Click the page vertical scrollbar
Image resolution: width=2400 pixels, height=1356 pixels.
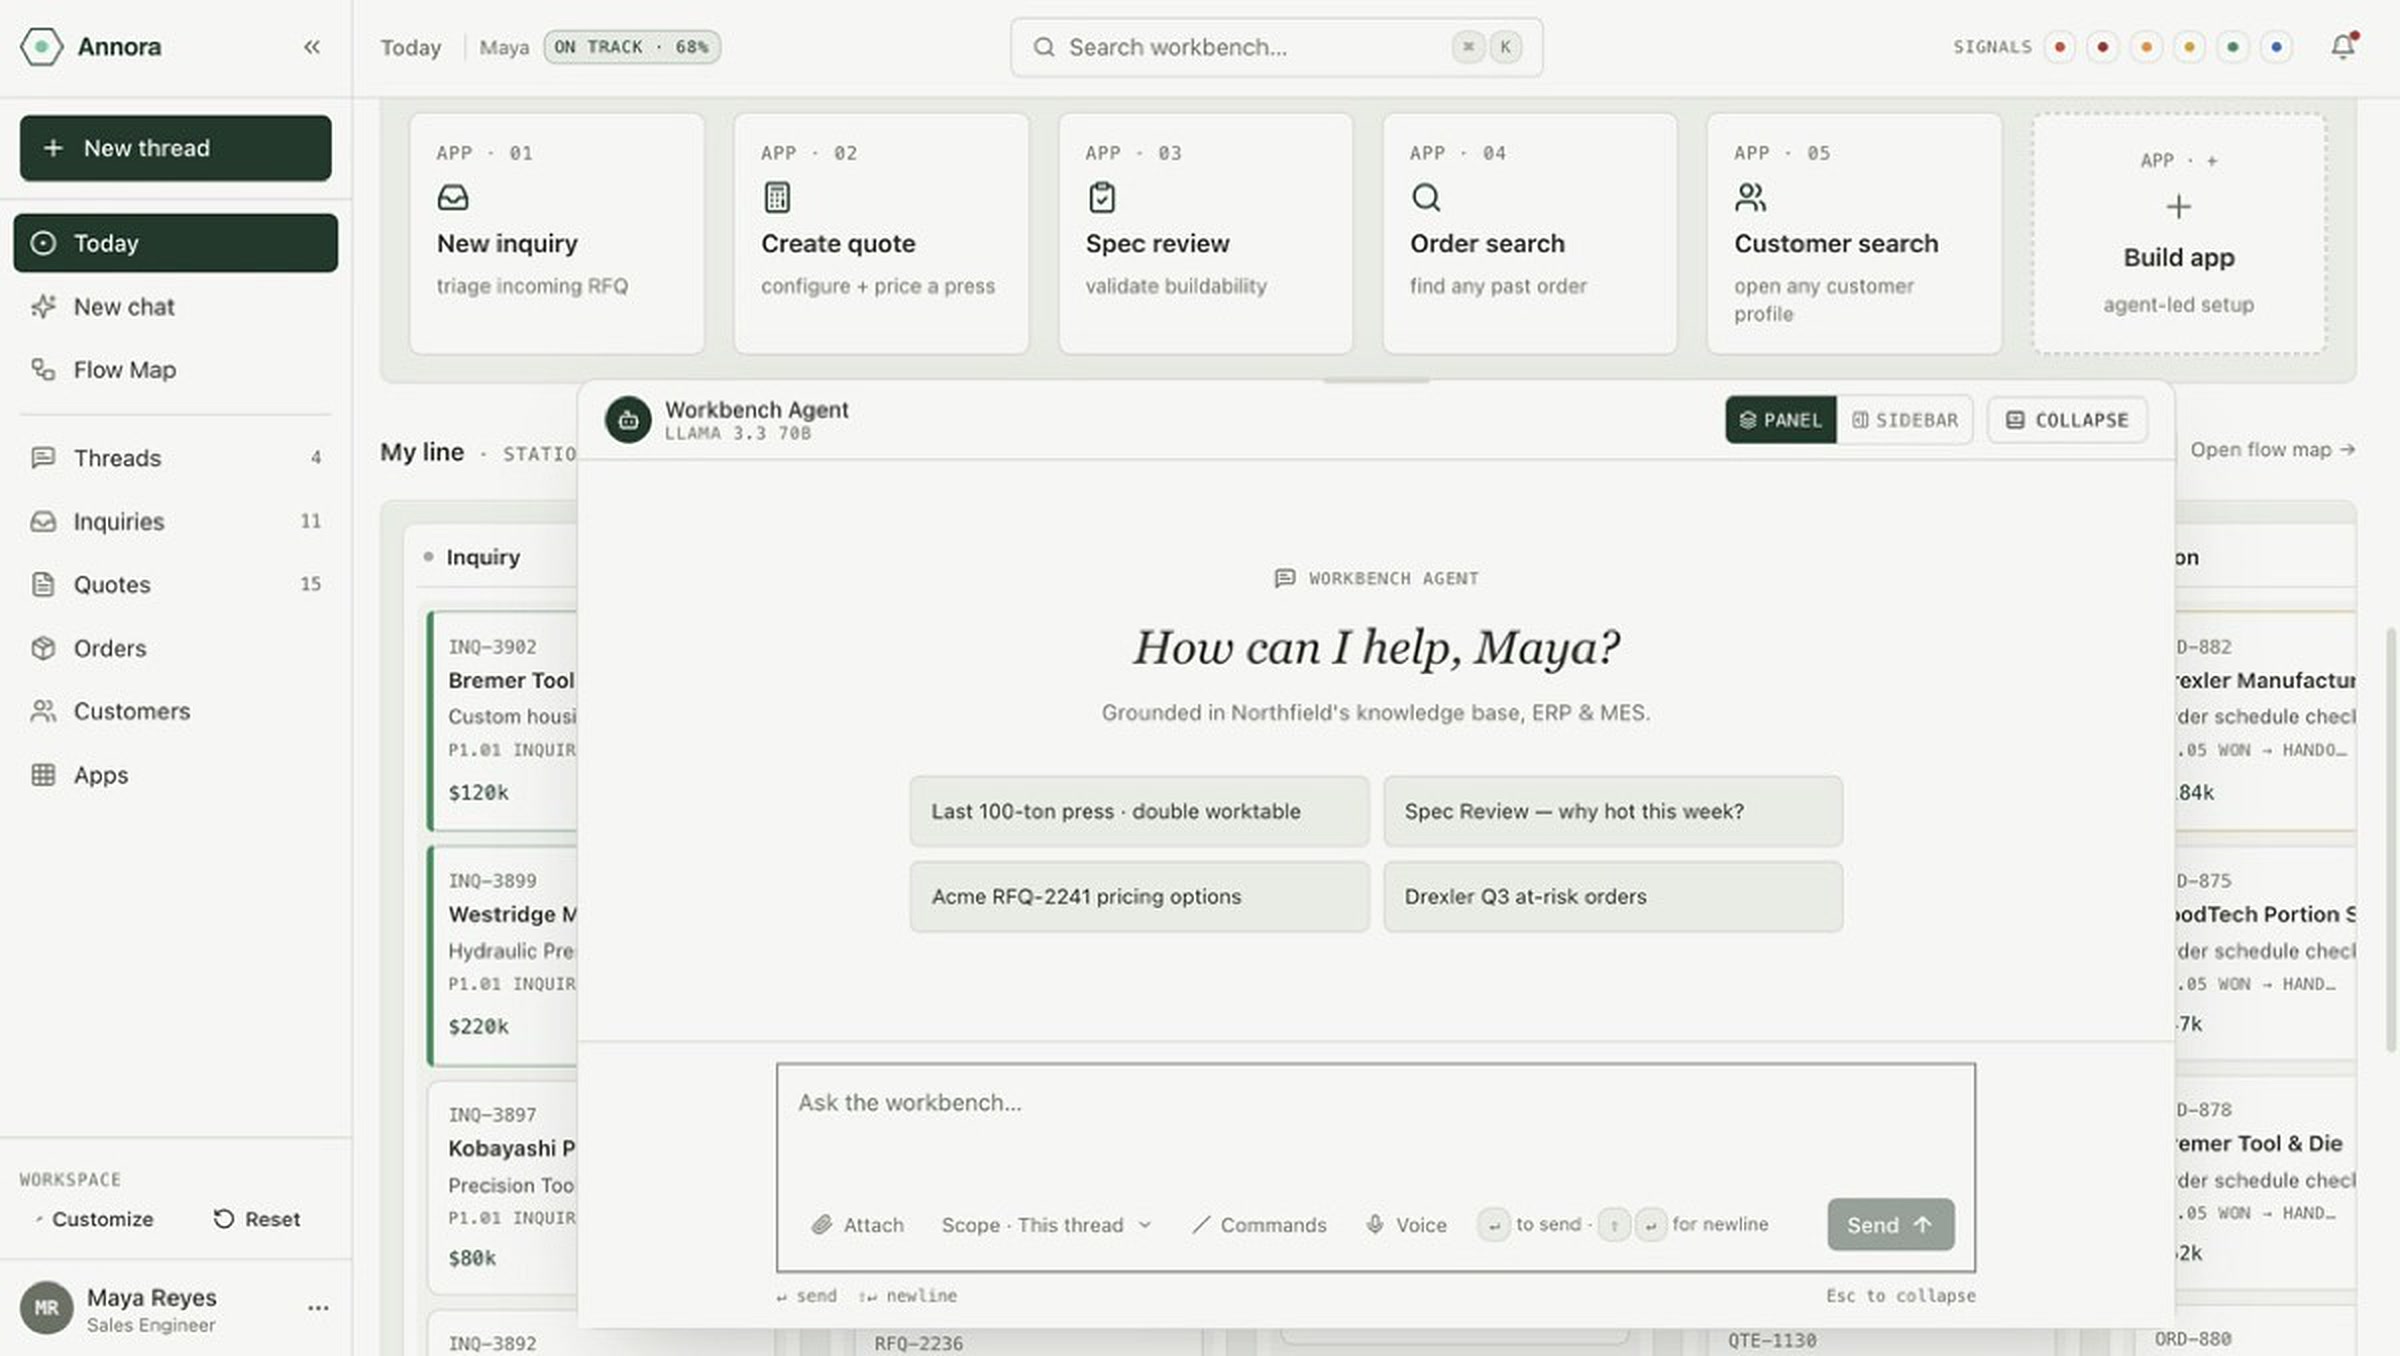point(2391,840)
